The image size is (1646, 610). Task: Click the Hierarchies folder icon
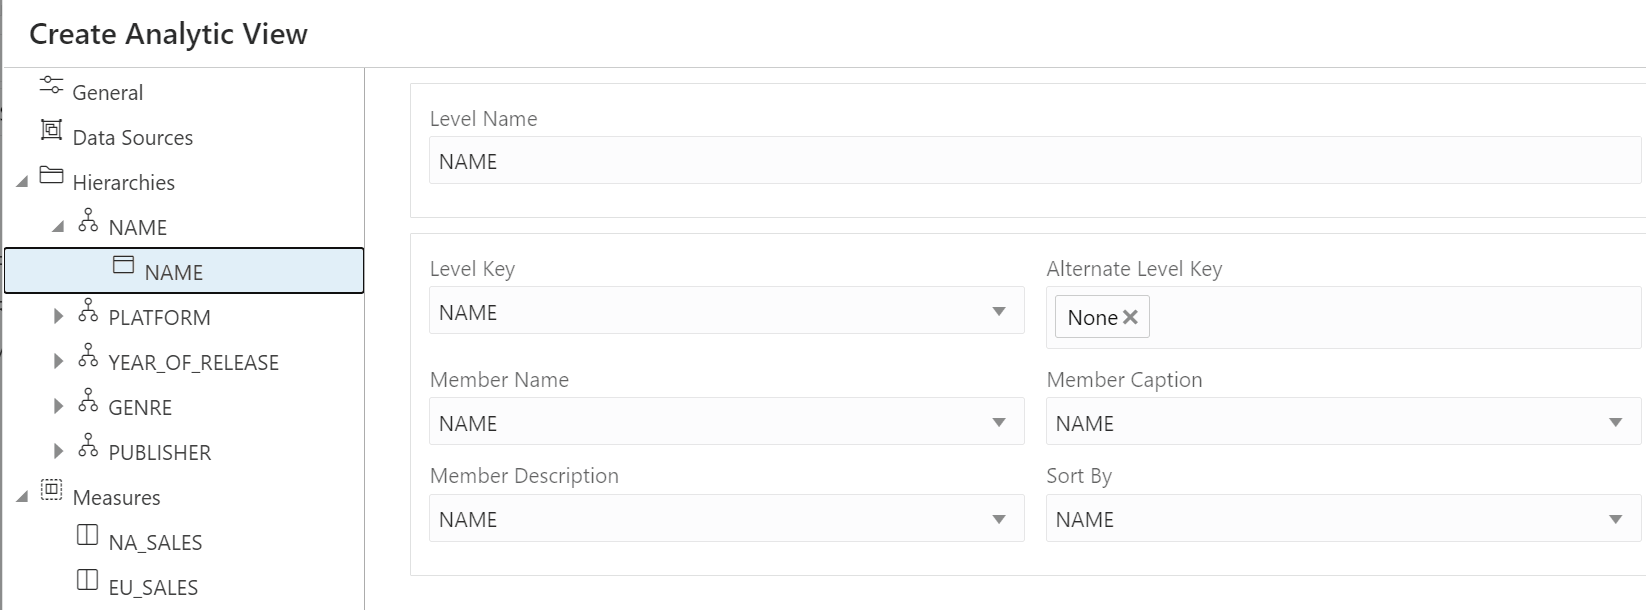pos(53,180)
